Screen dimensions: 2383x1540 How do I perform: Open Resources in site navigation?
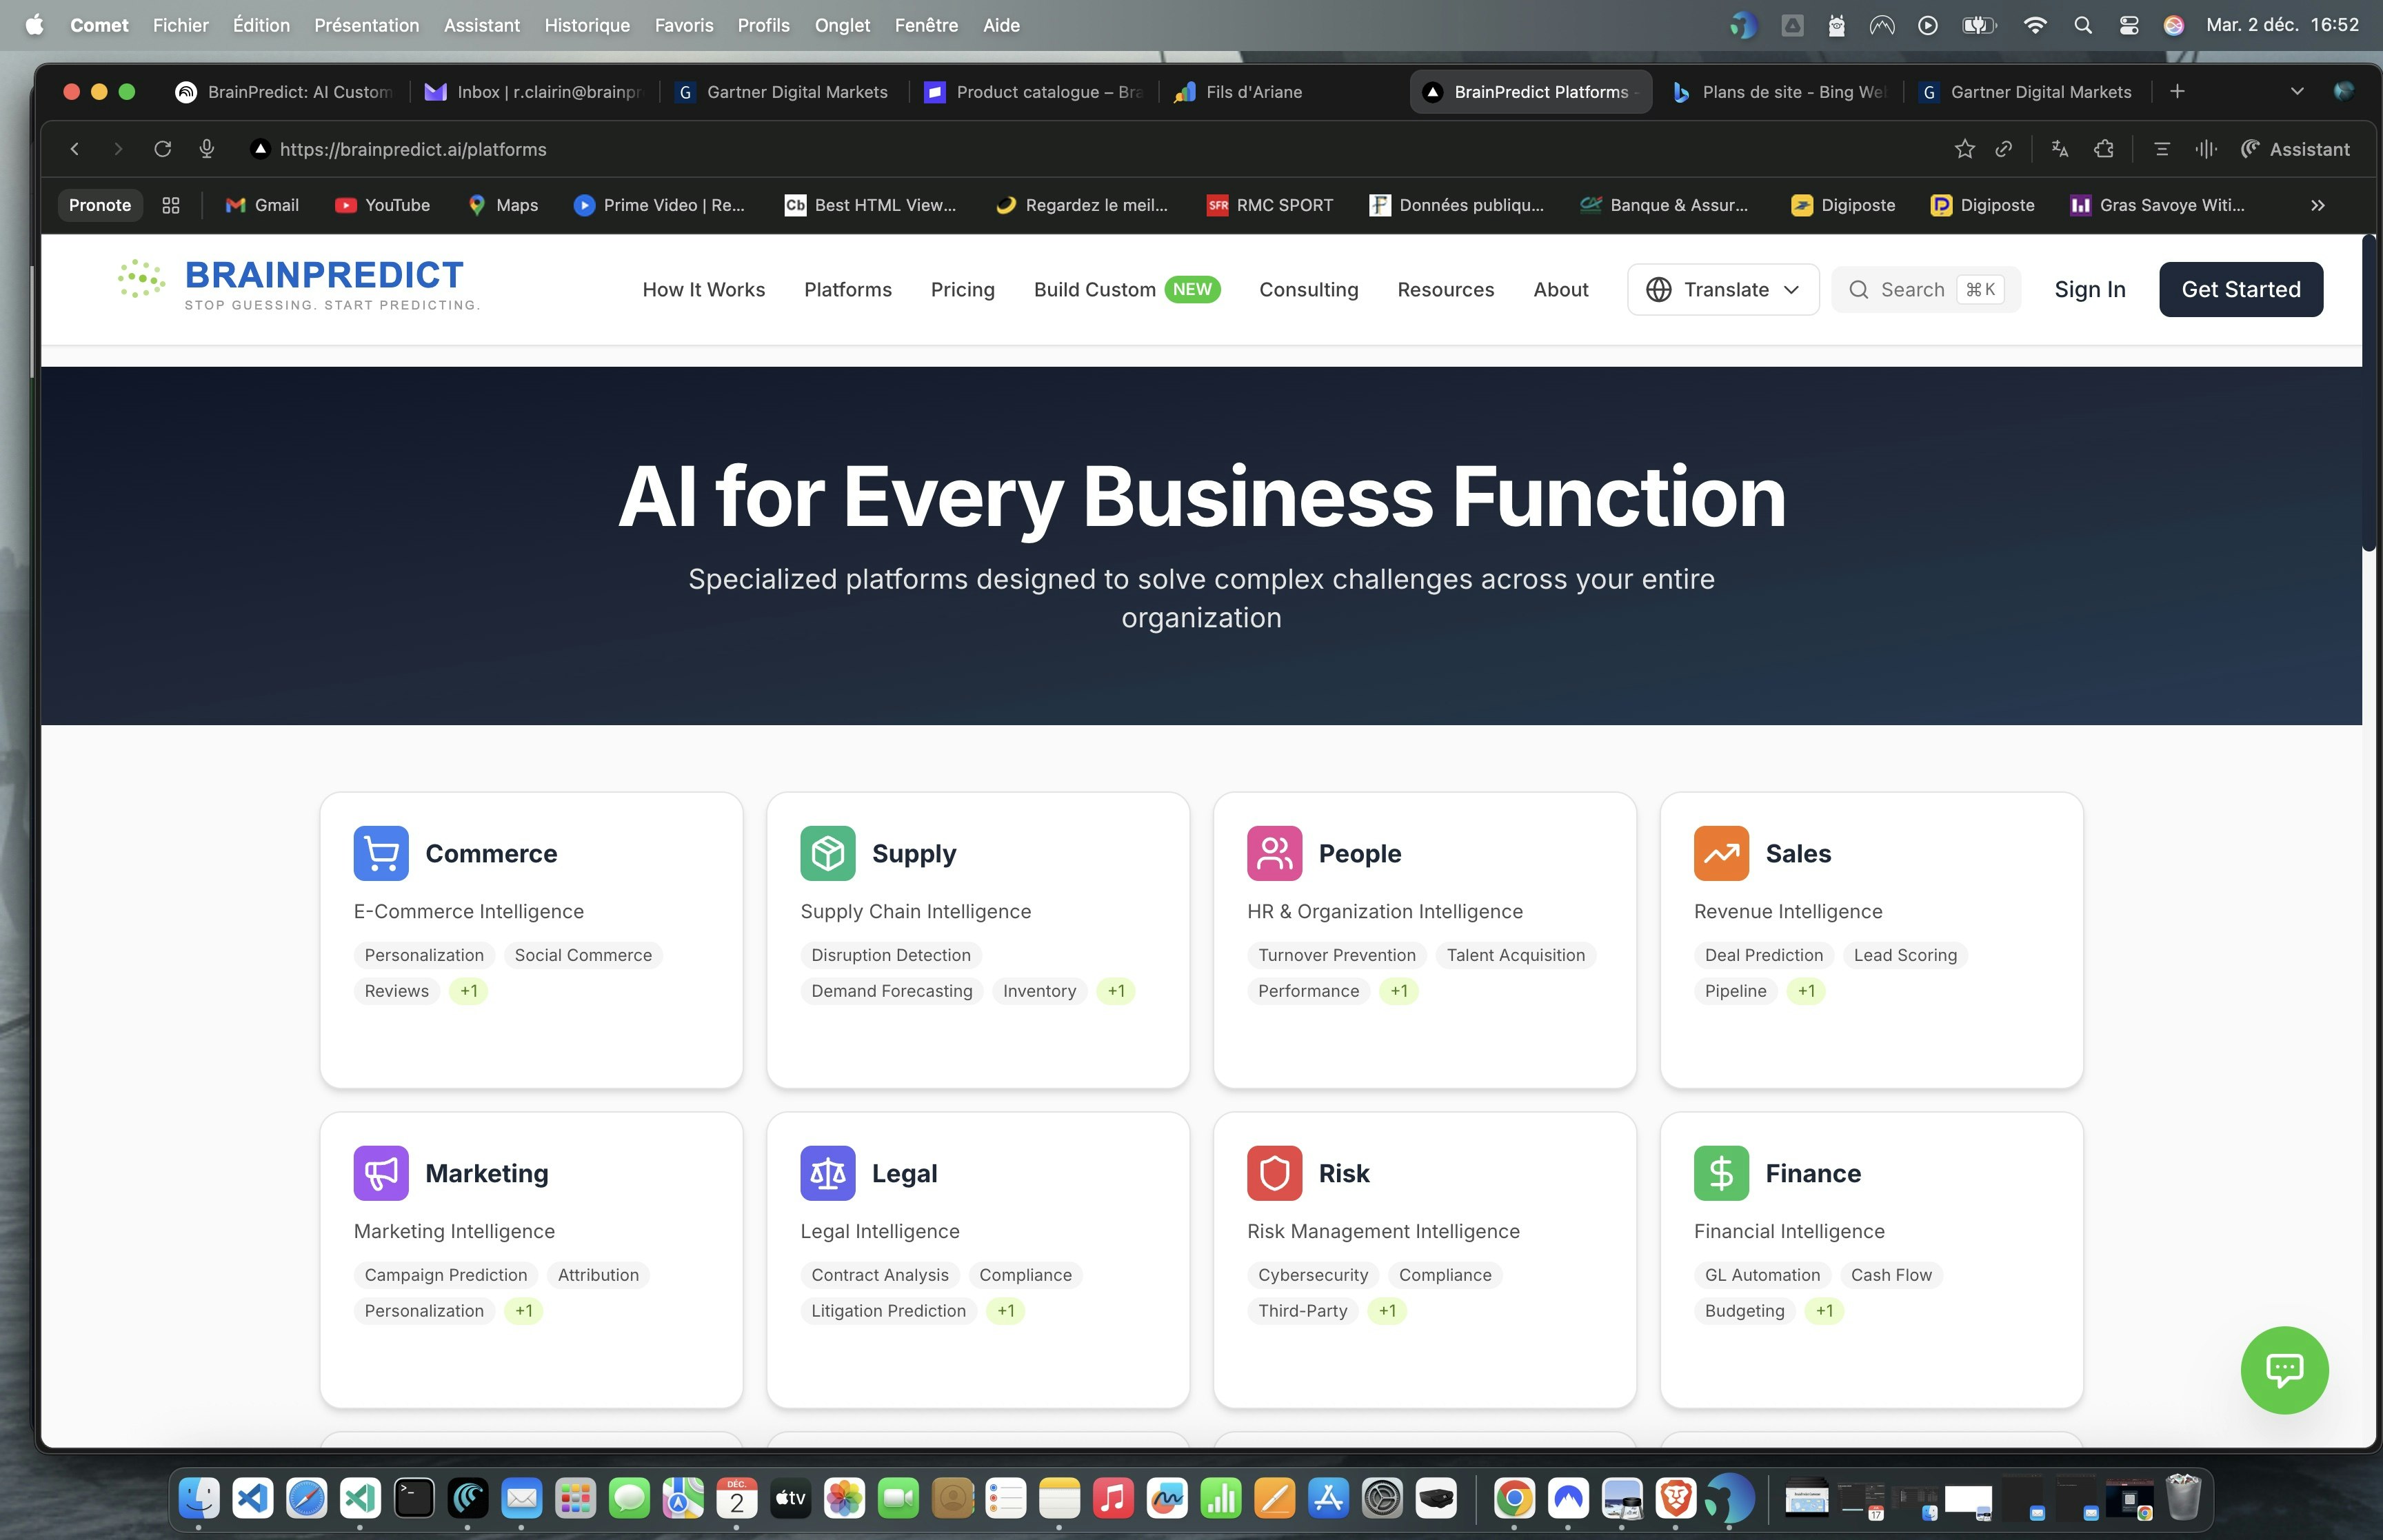1445,289
